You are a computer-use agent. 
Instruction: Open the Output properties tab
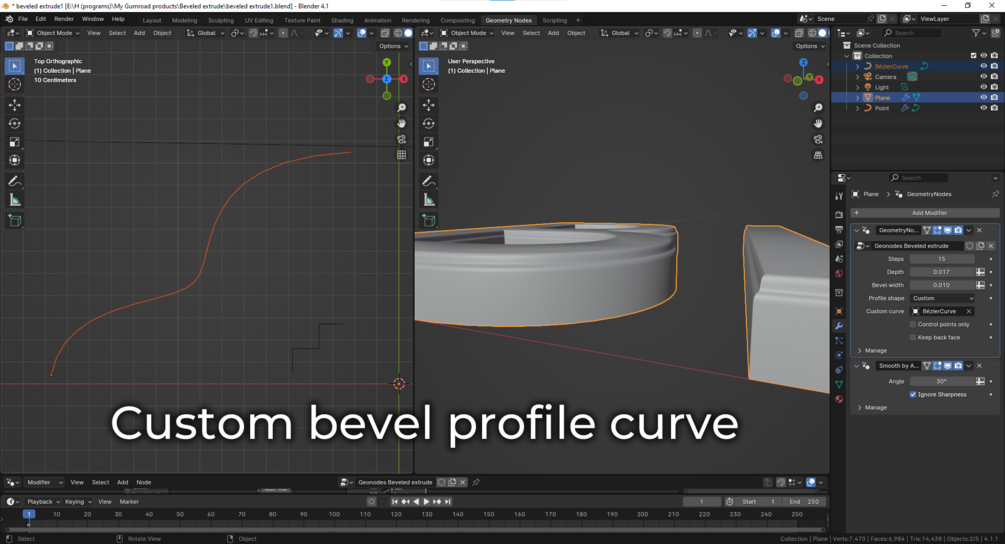click(839, 229)
